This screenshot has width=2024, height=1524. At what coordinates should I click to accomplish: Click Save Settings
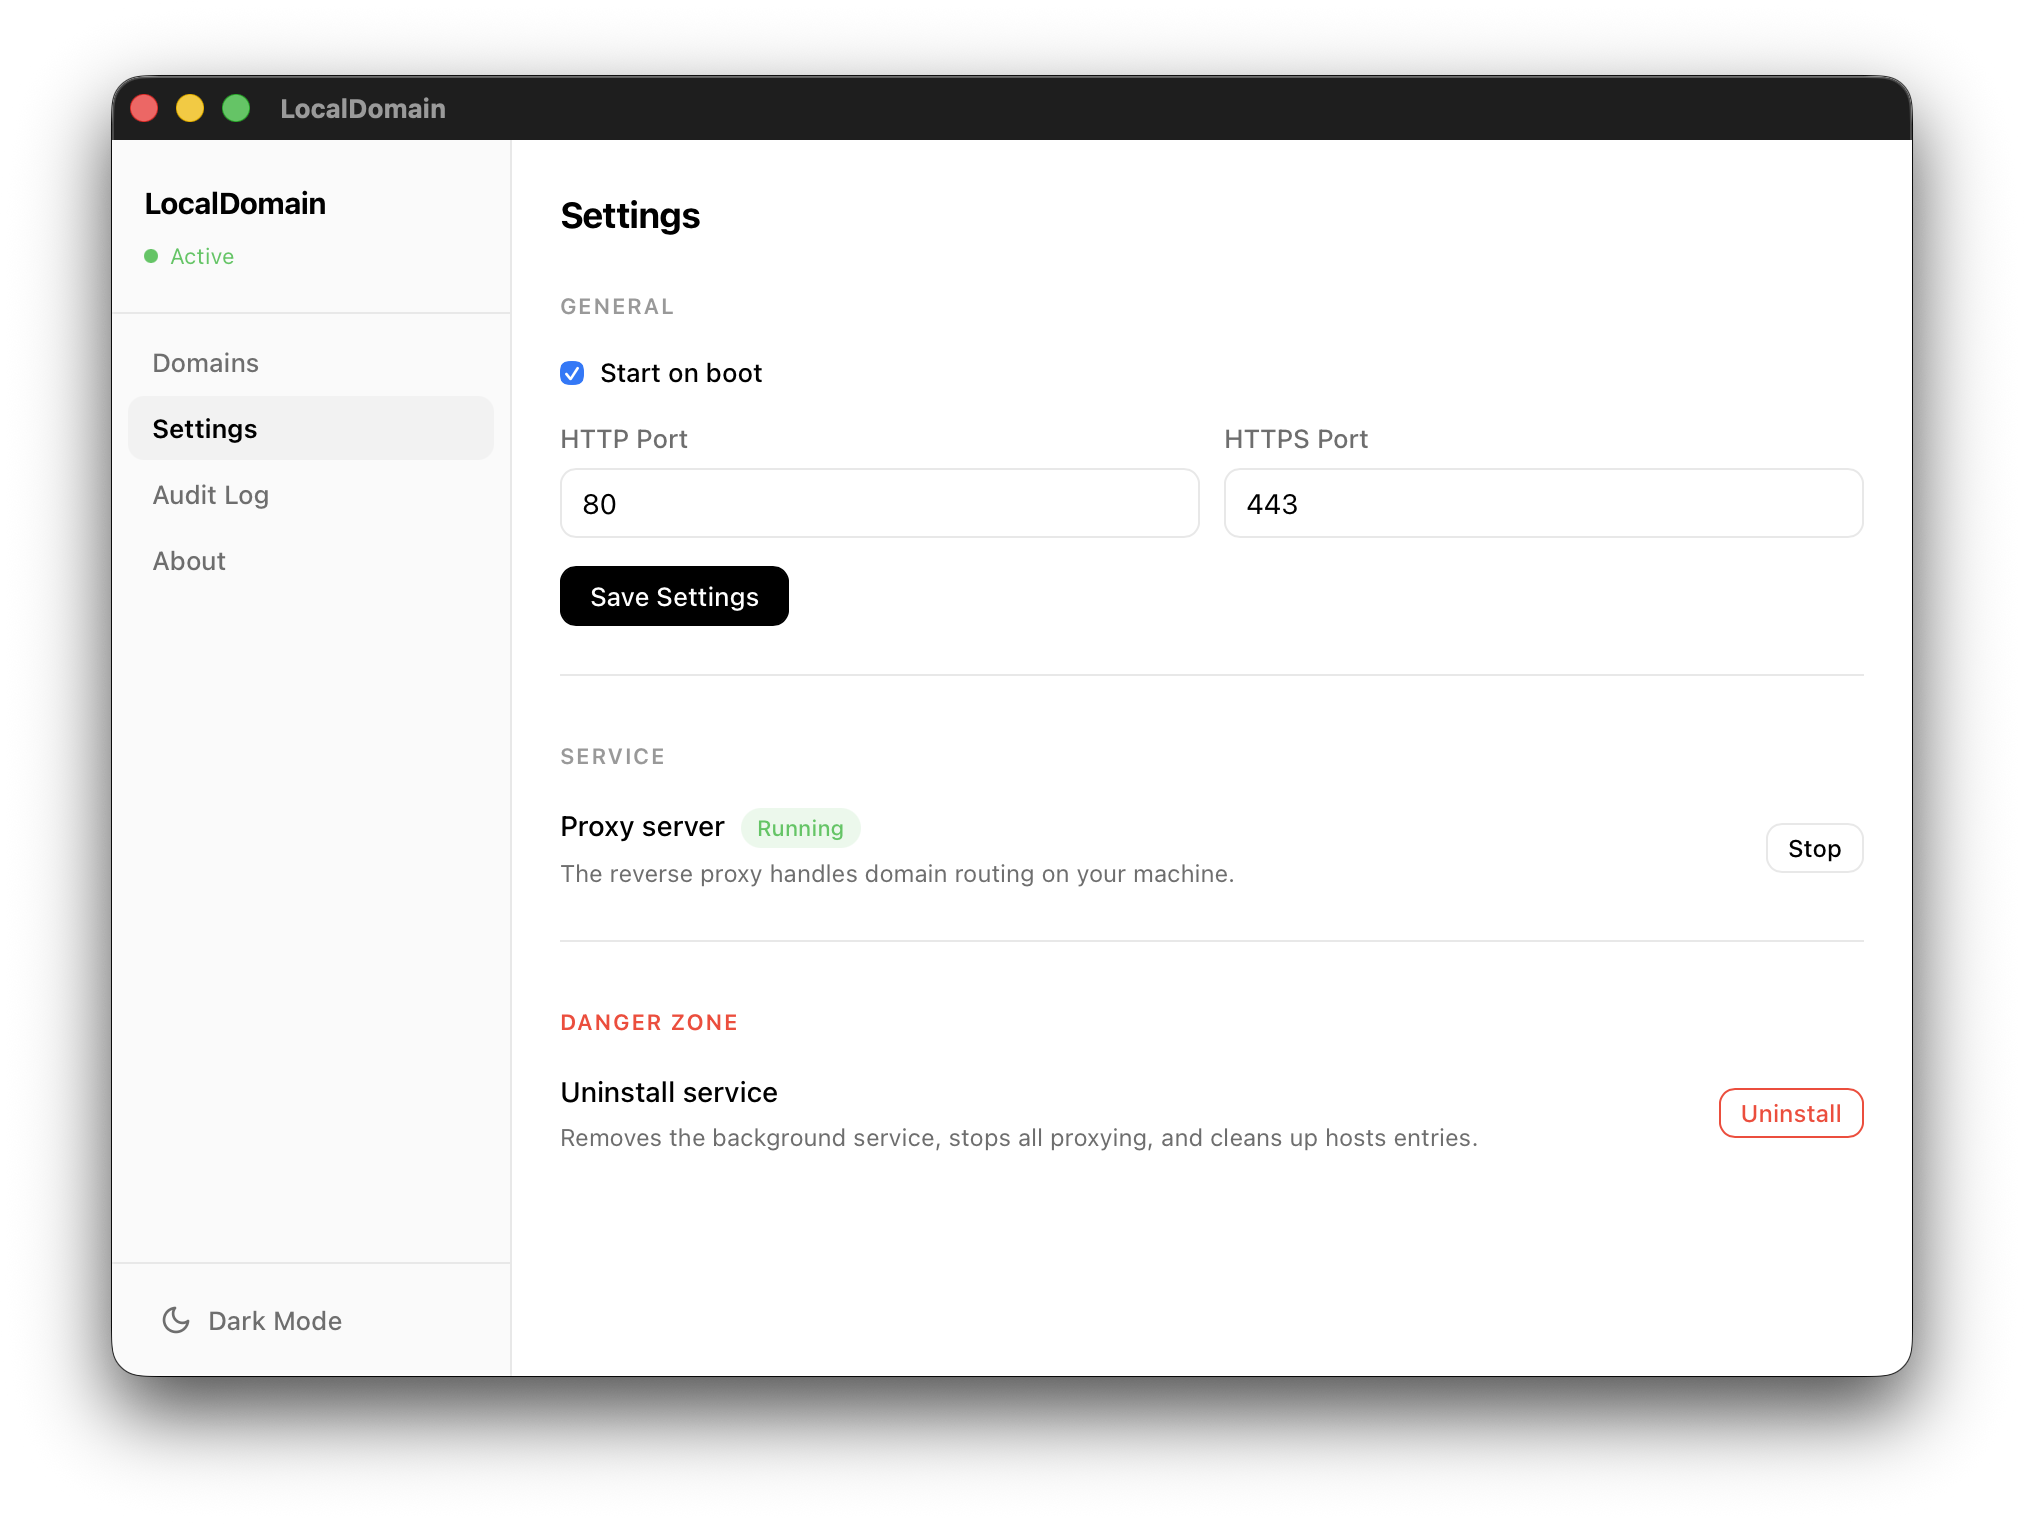click(674, 596)
